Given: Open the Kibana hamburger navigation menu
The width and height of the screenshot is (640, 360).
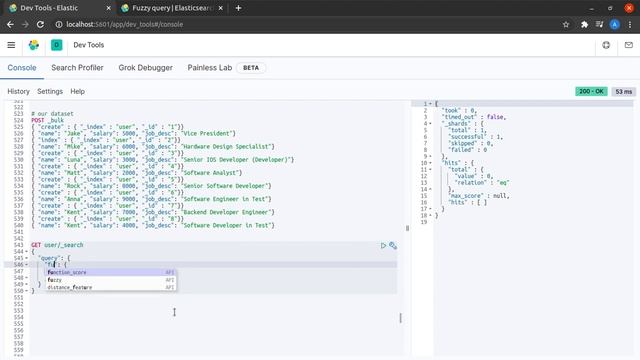Looking at the screenshot, I should [x=11, y=45].
